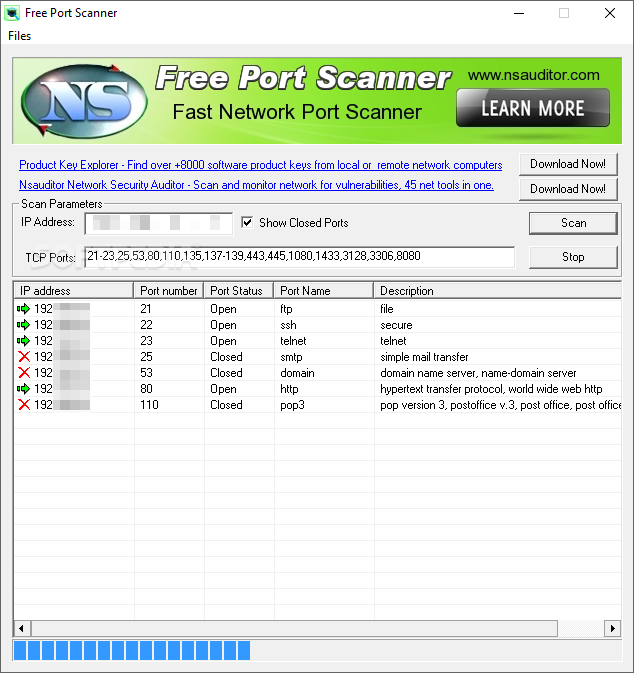Click Open status for port 80

[223, 389]
